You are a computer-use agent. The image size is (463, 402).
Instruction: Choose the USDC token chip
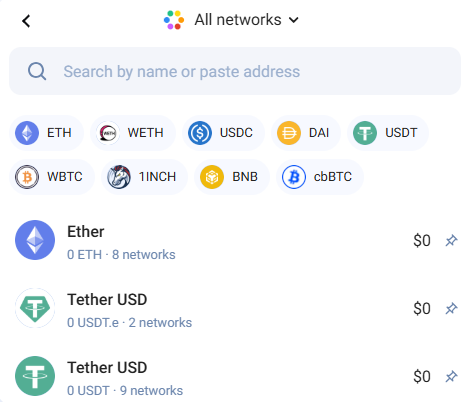[x=223, y=133]
